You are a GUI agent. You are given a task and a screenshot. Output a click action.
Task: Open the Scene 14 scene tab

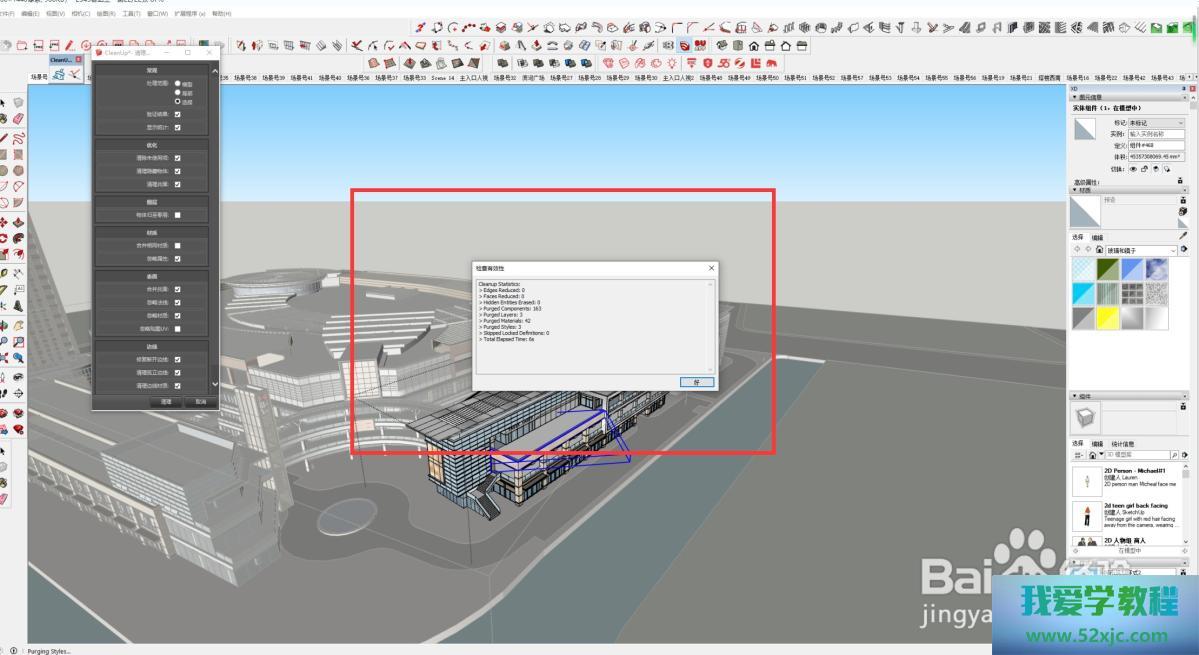point(442,77)
